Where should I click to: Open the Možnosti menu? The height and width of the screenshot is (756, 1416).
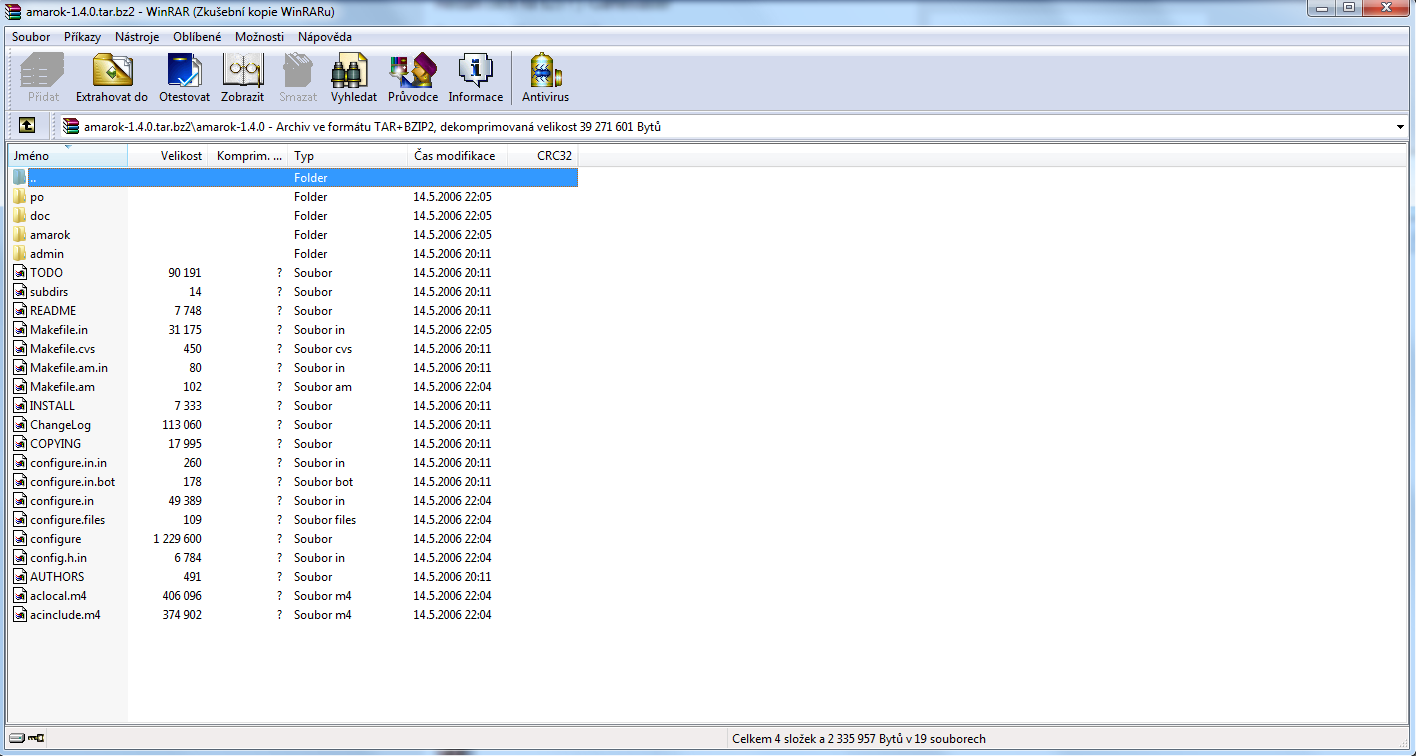(x=260, y=37)
